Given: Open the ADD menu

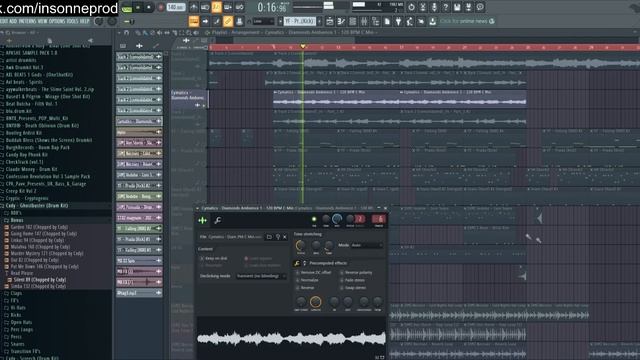Looking at the screenshot, I should point(13,21).
